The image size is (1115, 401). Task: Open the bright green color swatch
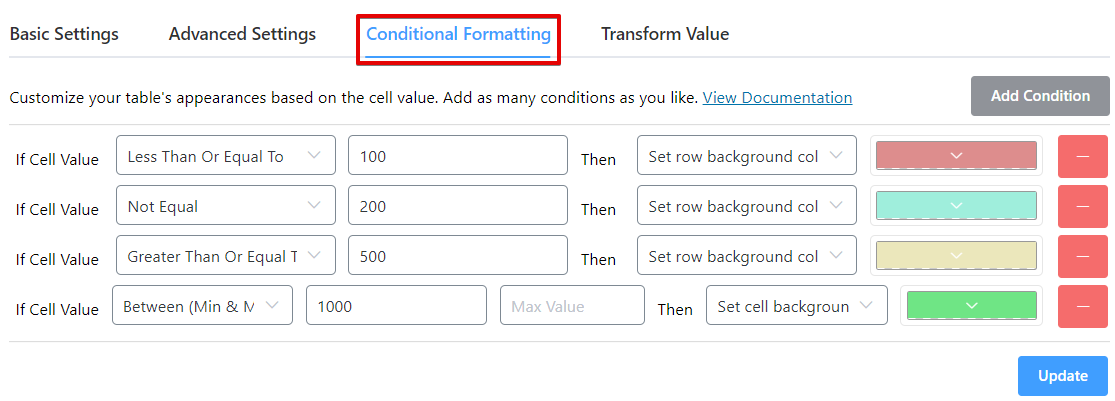[x=971, y=306]
